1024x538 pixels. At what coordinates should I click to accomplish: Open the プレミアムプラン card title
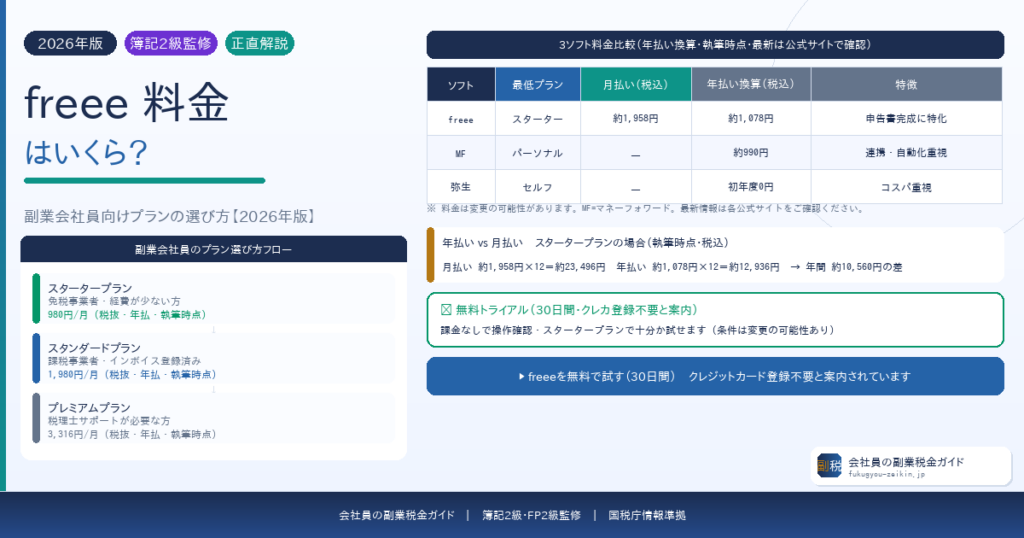(x=89, y=407)
